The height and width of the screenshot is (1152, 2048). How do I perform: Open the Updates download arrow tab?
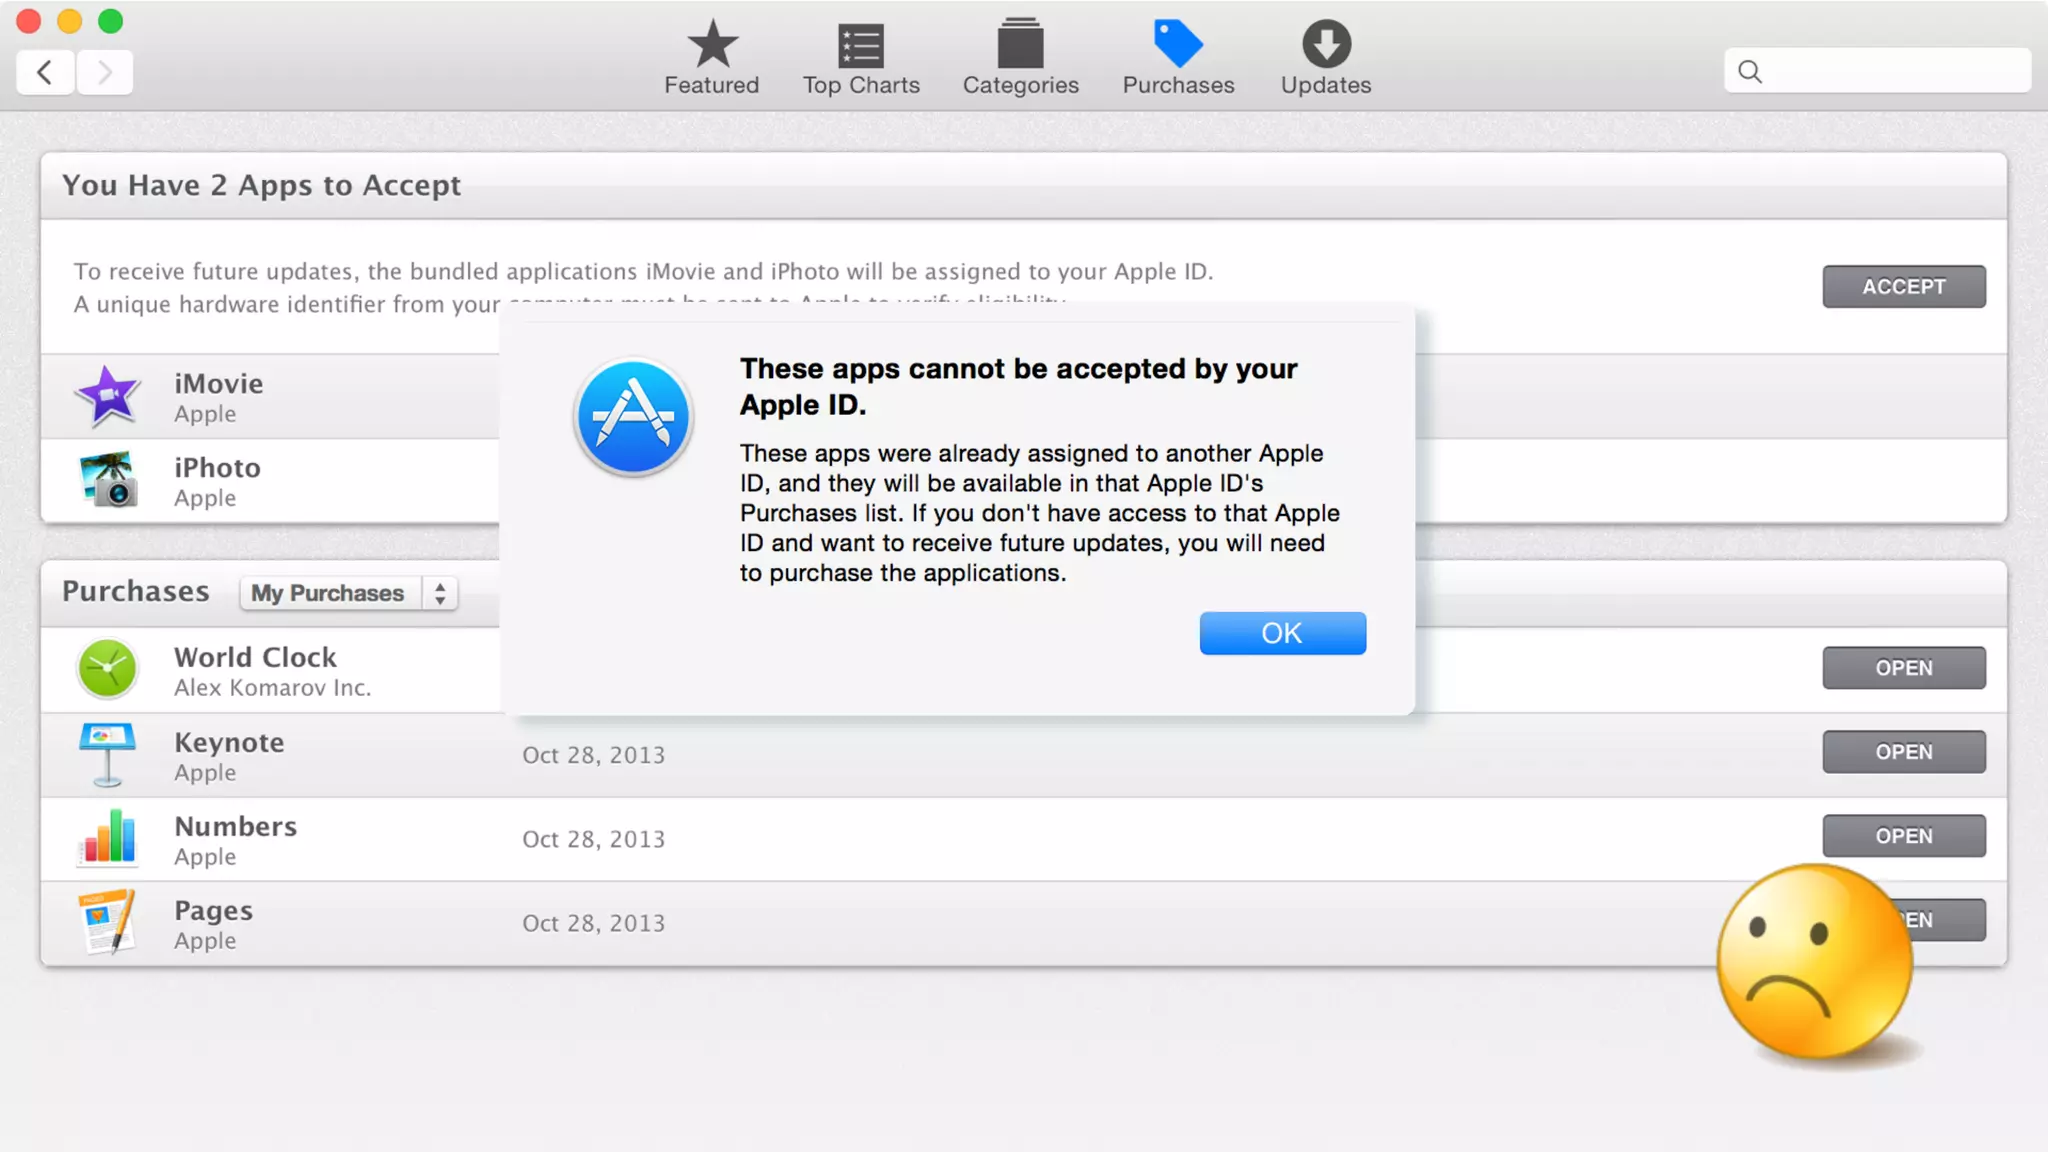coord(1326,58)
